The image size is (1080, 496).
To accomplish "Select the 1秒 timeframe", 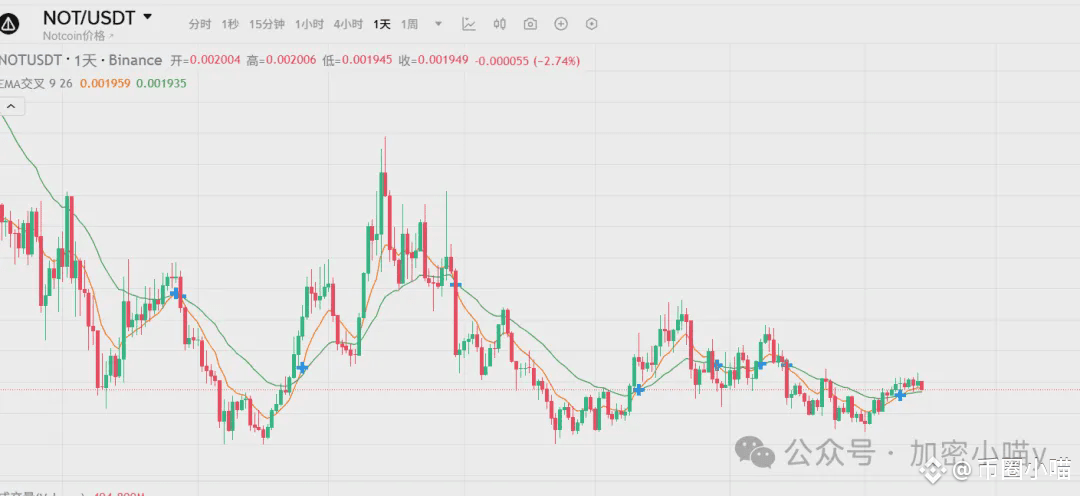I will 230,24.
